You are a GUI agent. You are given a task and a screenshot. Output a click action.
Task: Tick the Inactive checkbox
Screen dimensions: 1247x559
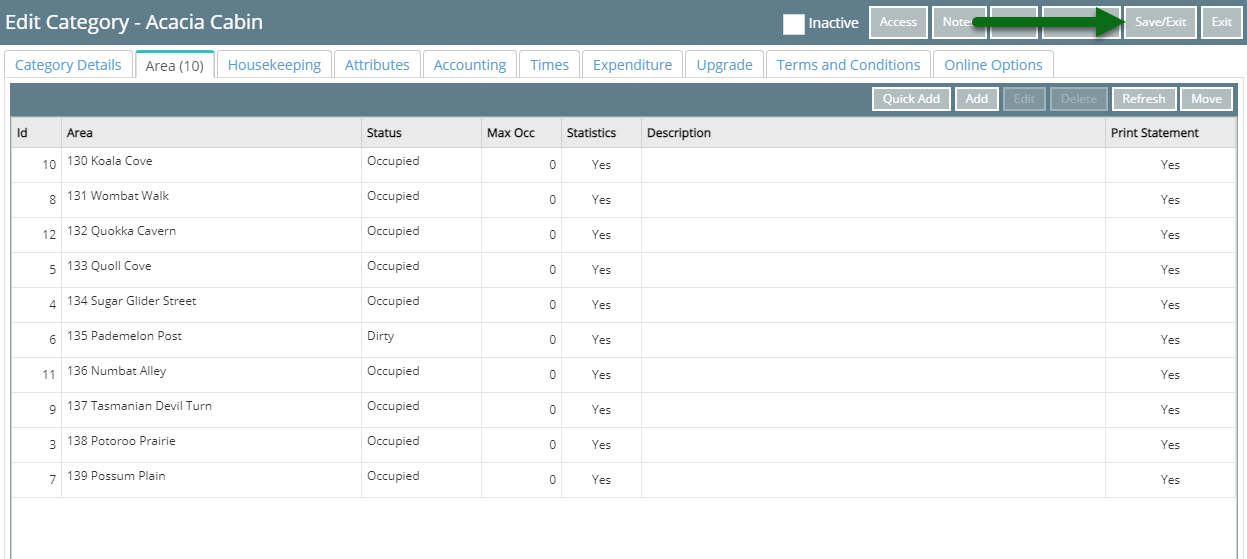tap(794, 24)
